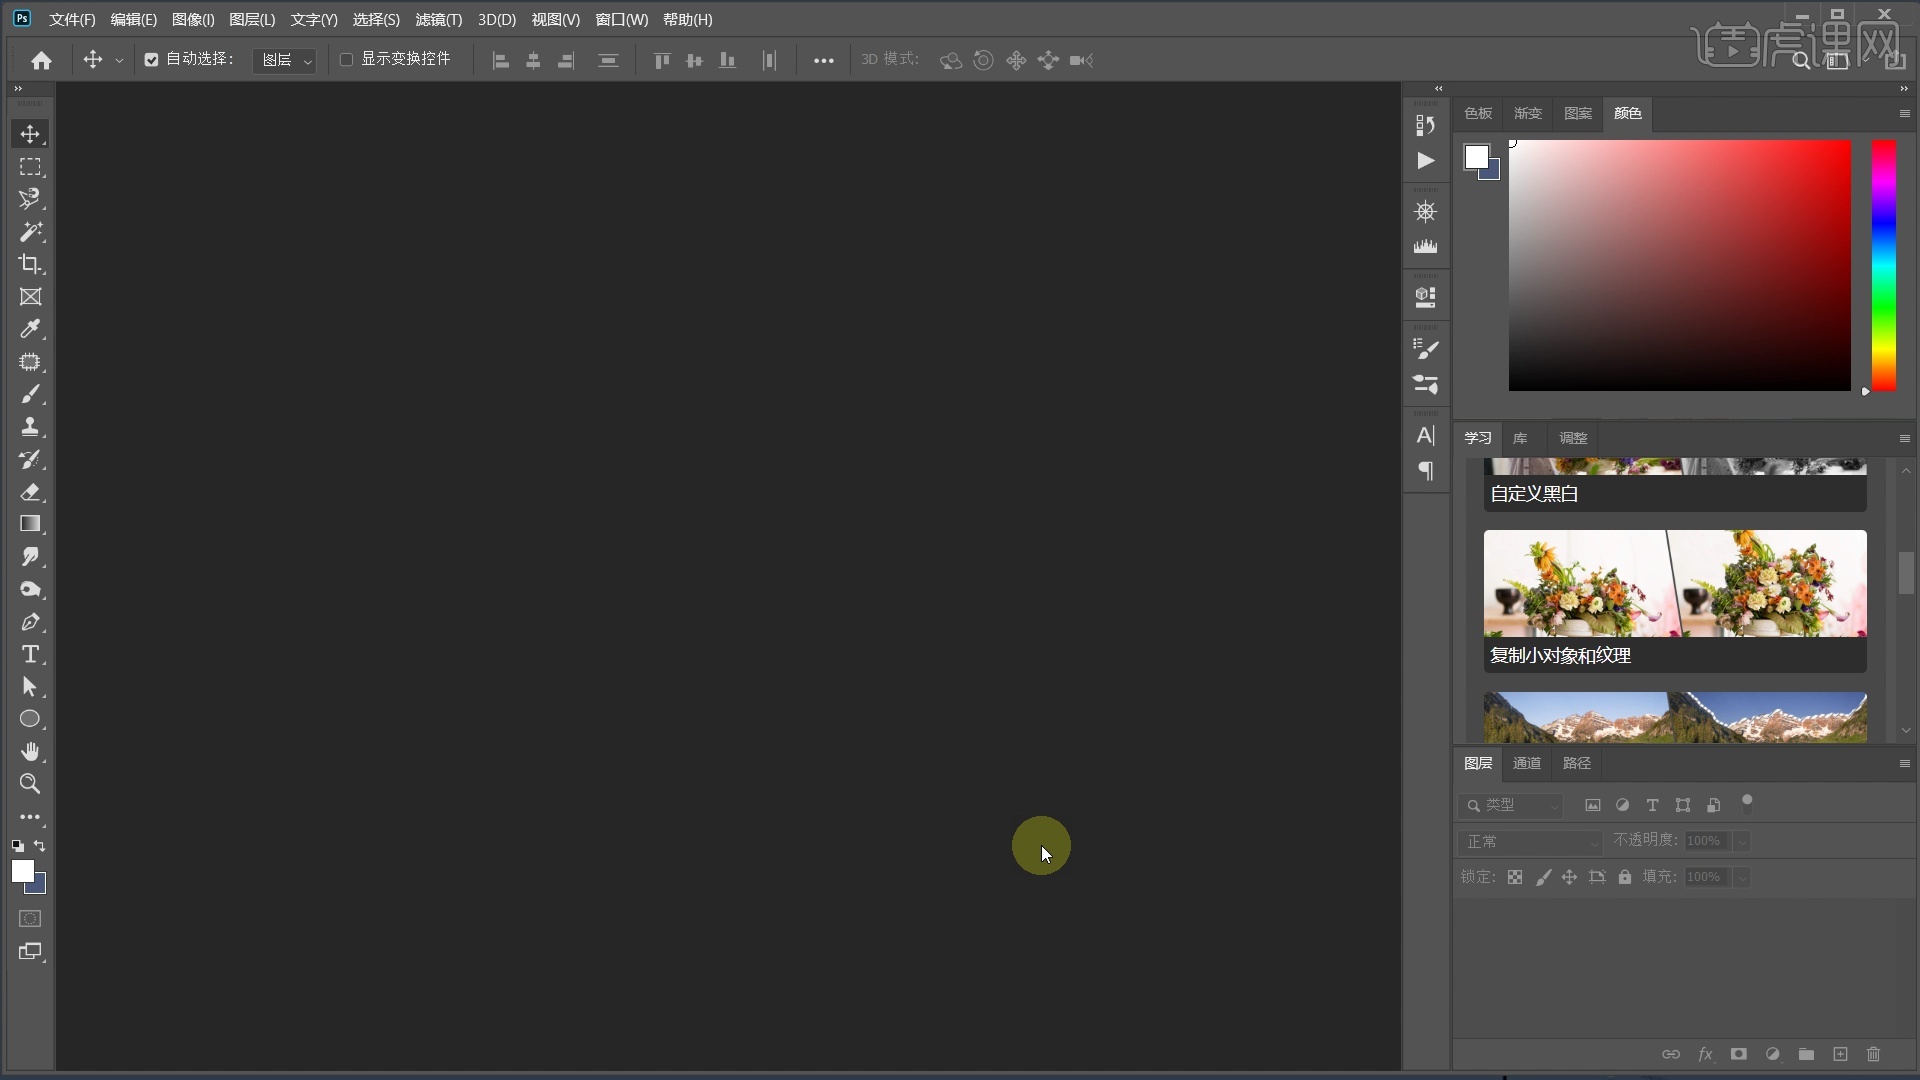Select the Hand tool

(30, 751)
